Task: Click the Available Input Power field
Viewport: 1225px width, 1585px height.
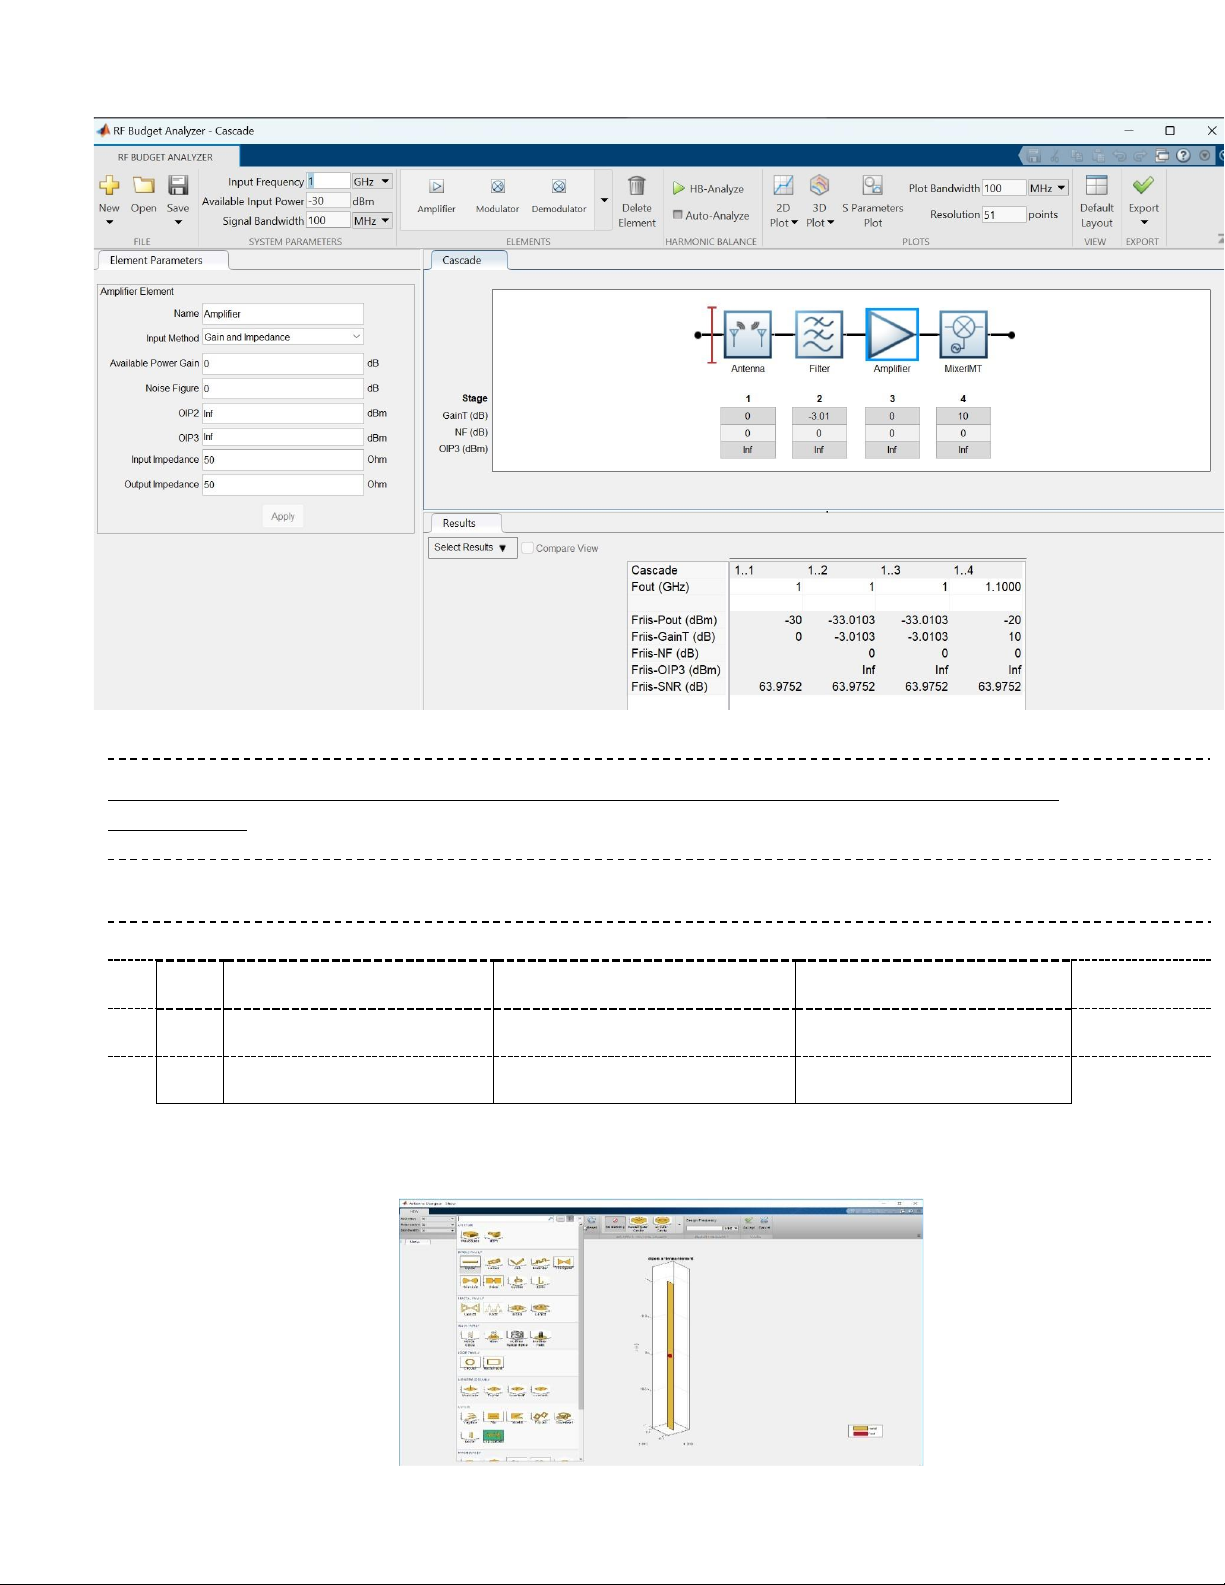Action: tap(328, 201)
